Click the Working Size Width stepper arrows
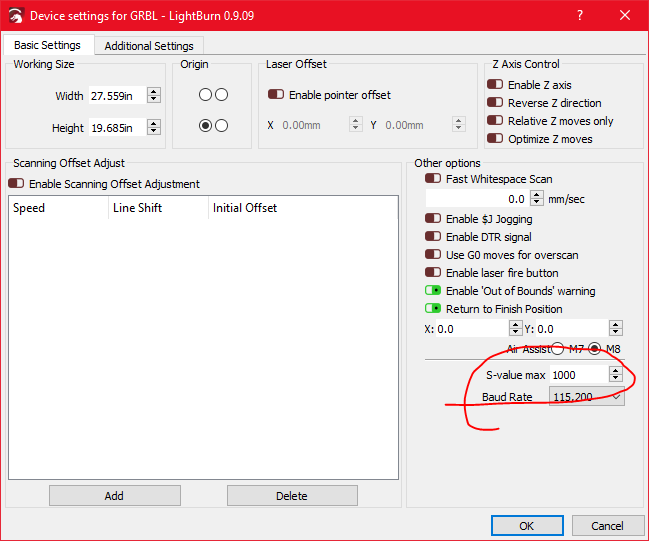Screen dimensions: 649x541 pos(153,95)
